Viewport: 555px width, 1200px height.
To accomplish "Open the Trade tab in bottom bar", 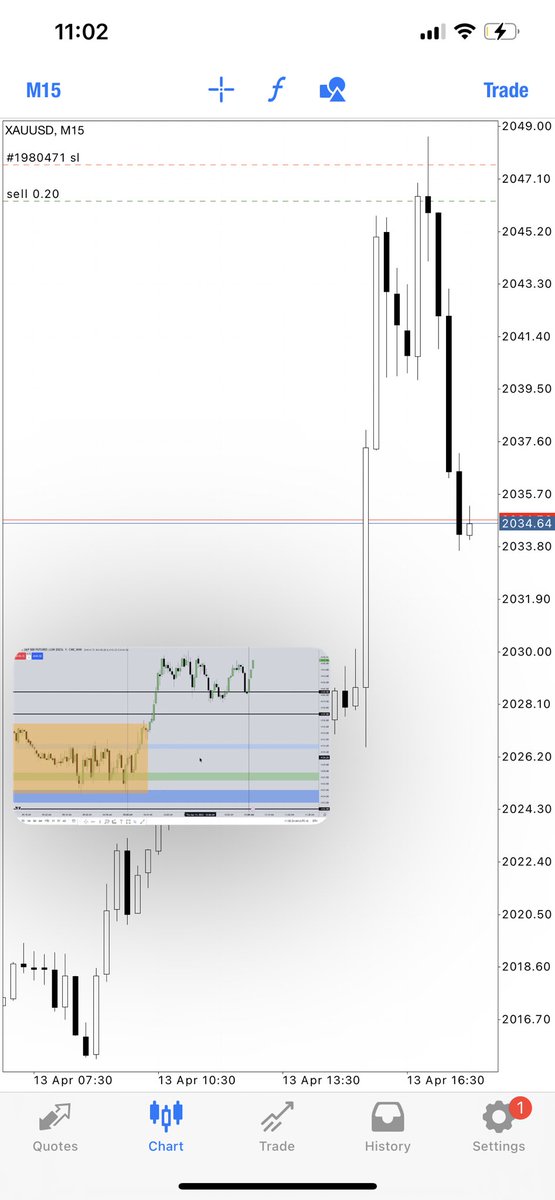I will [277, 1127].
